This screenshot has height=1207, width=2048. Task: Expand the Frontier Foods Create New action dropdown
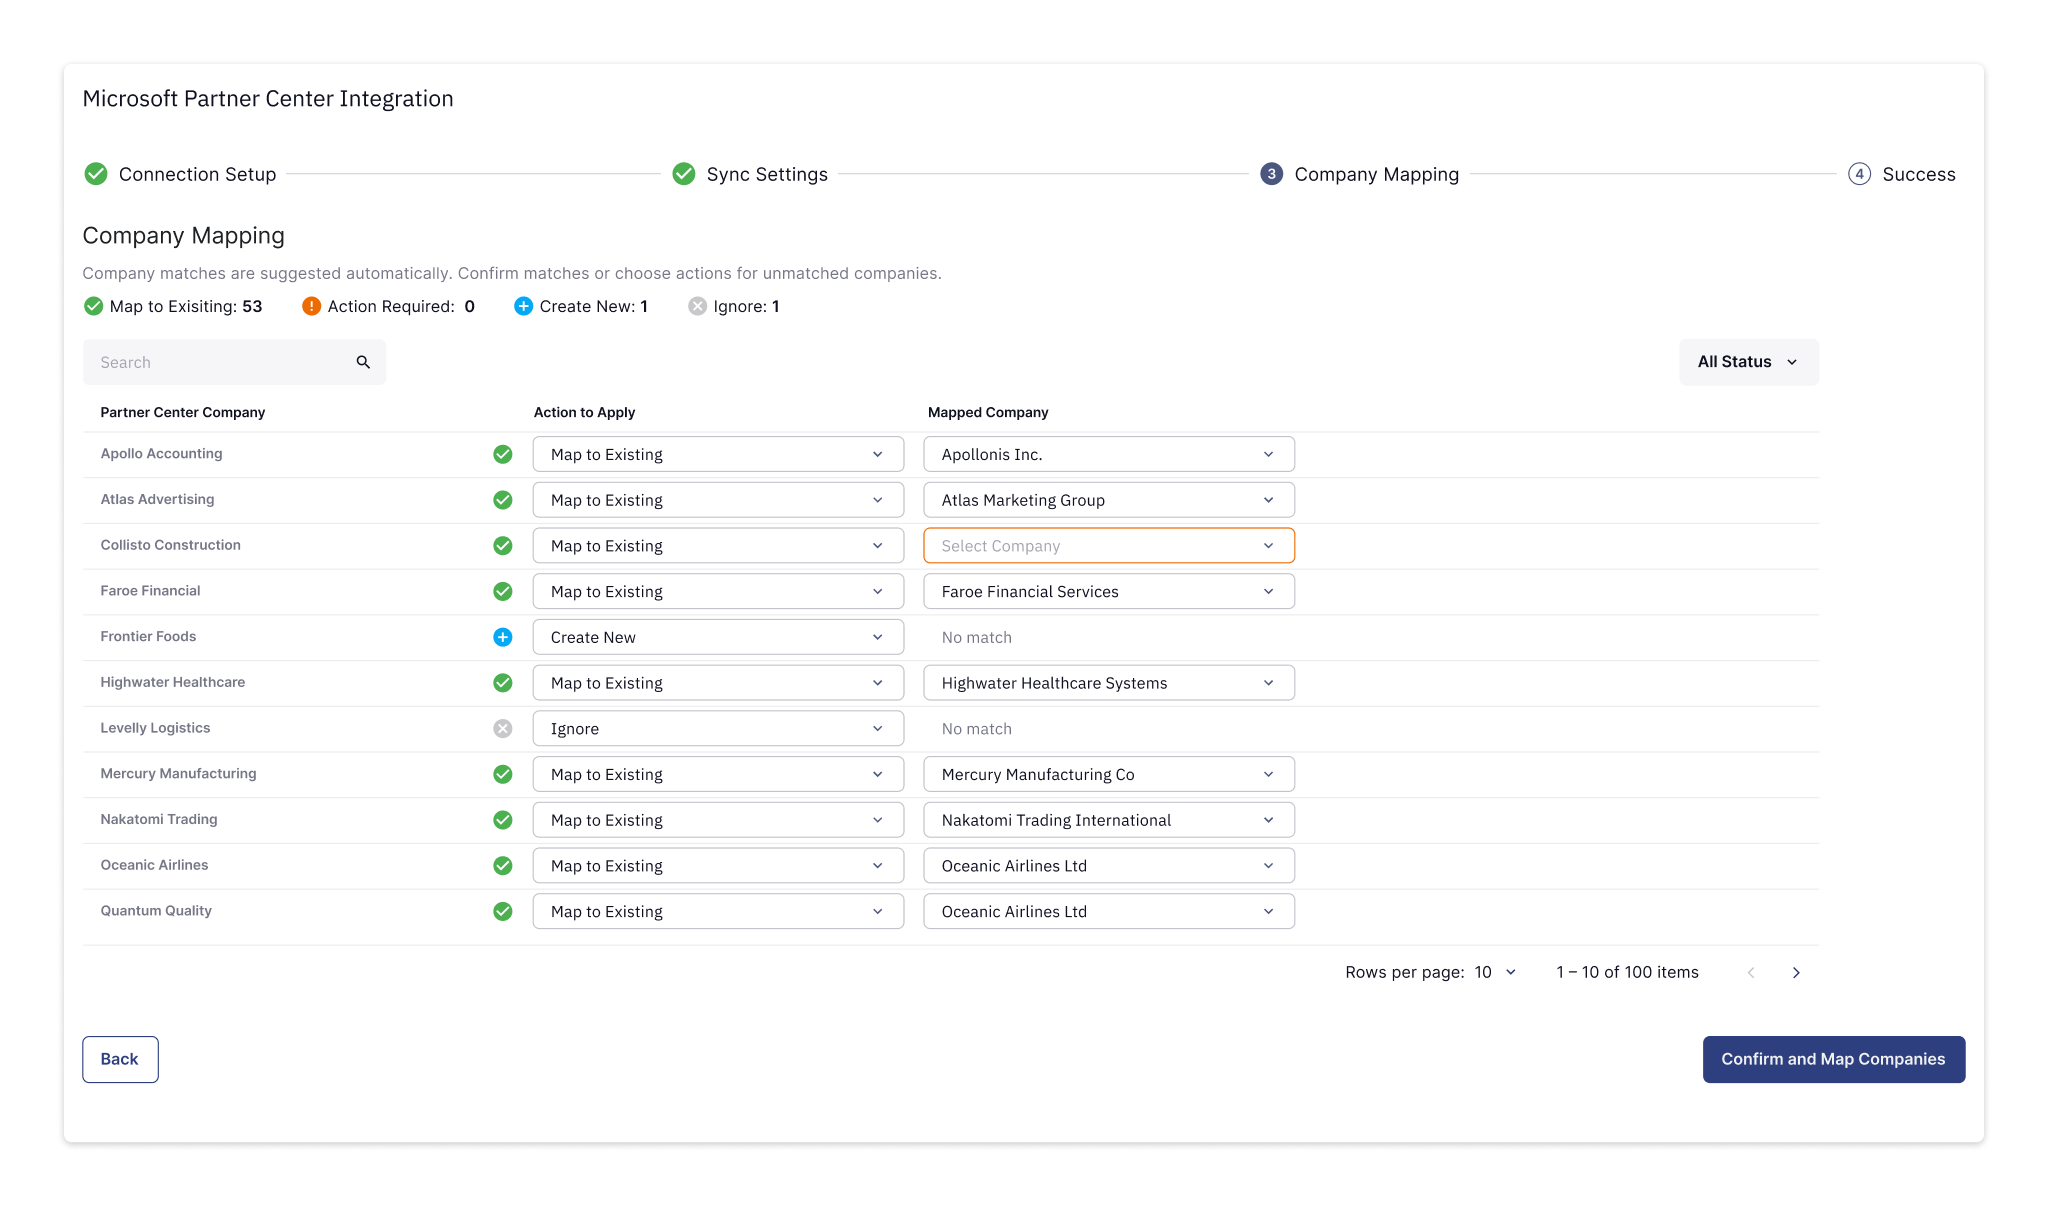click(717, 637)
